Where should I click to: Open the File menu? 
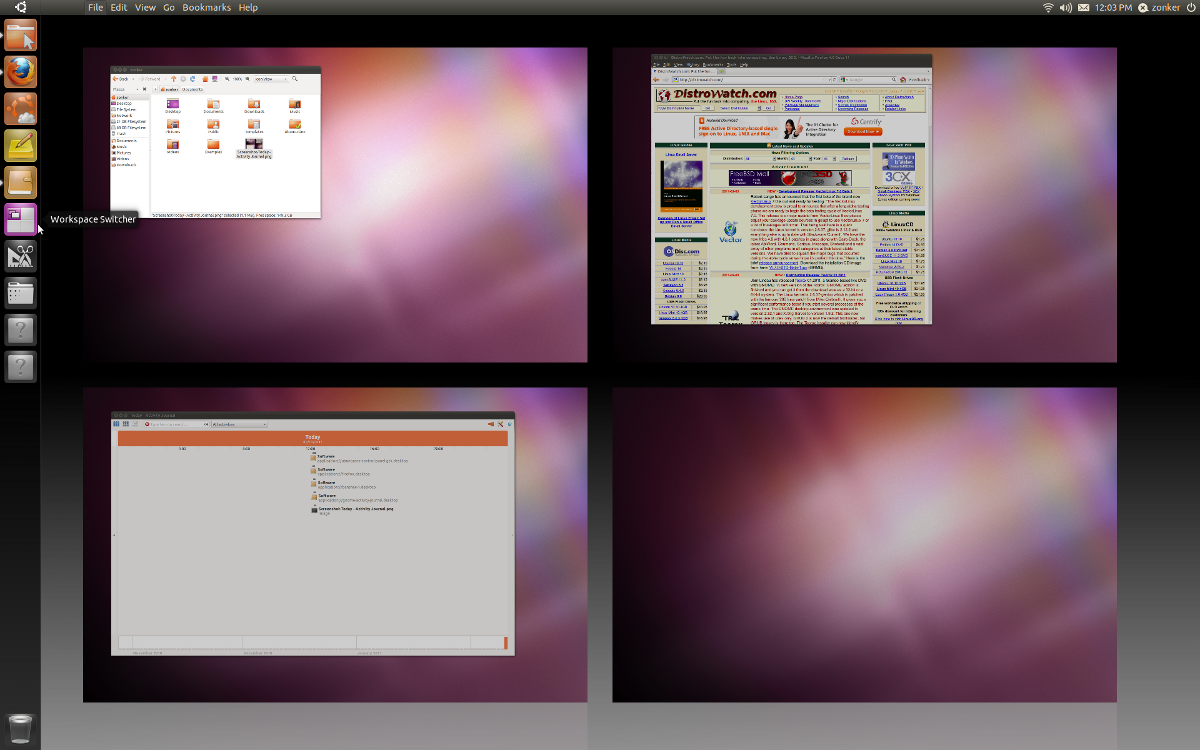pos(95,7)
